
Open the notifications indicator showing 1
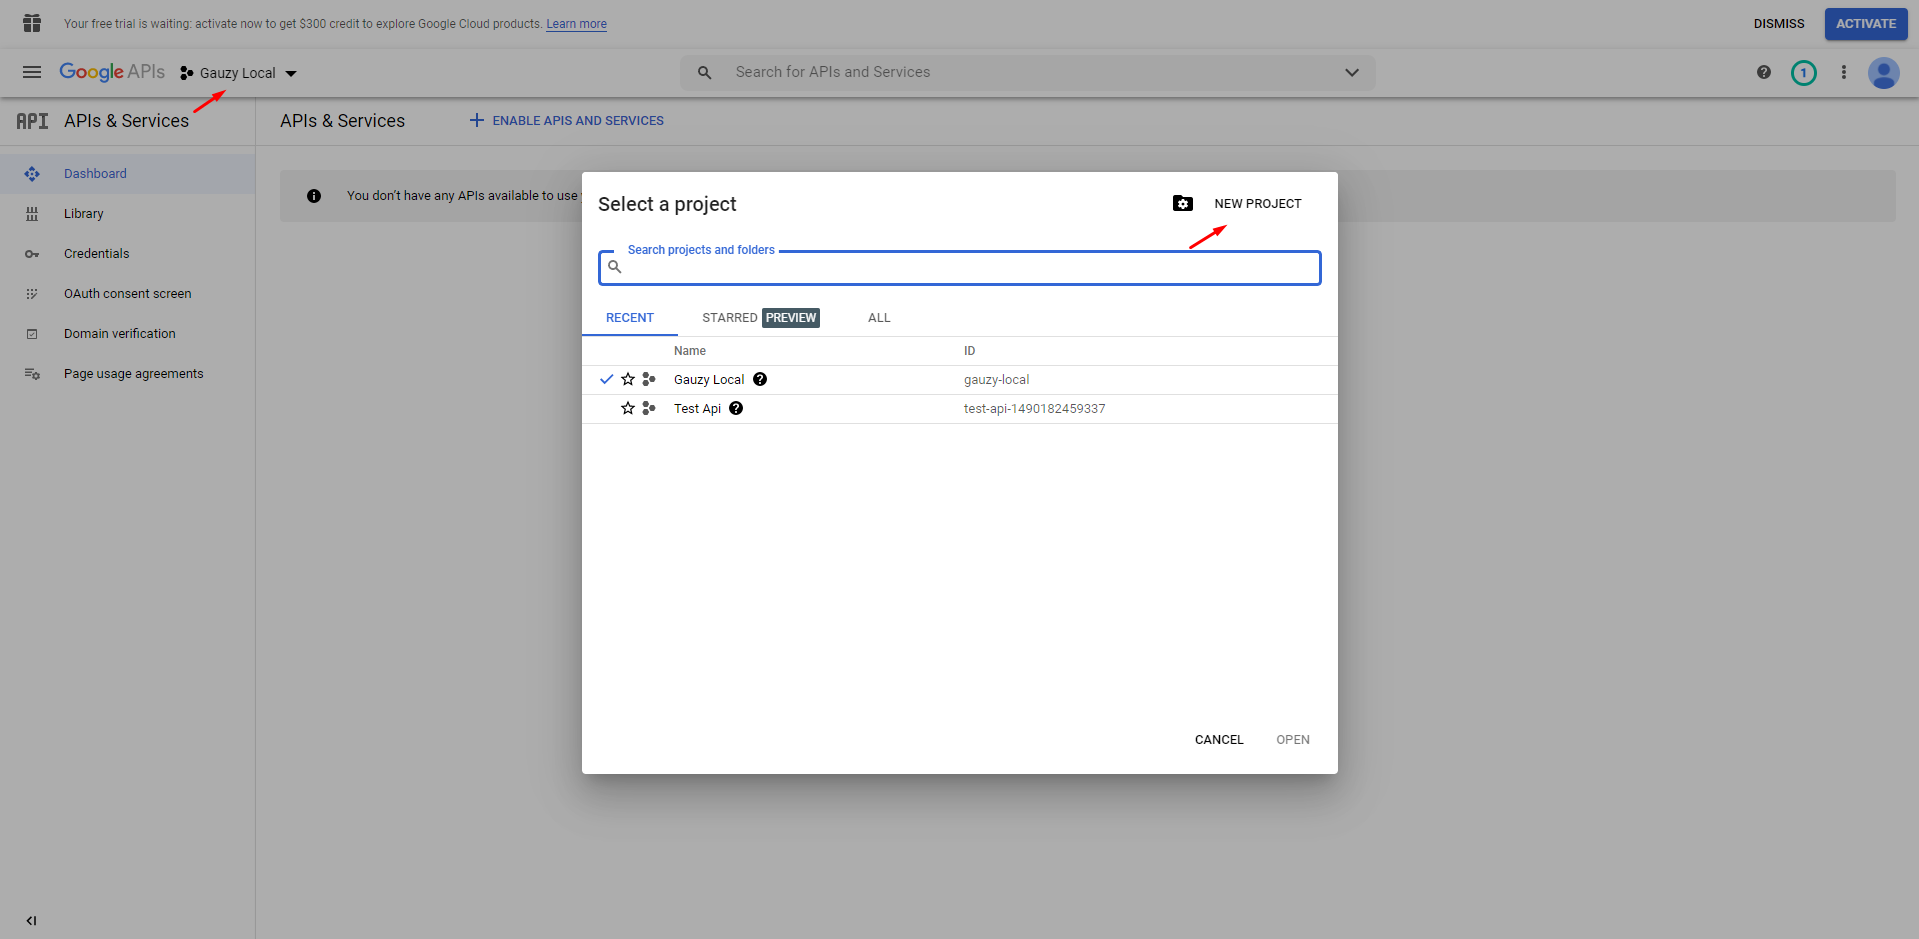tap(1804, 73)
